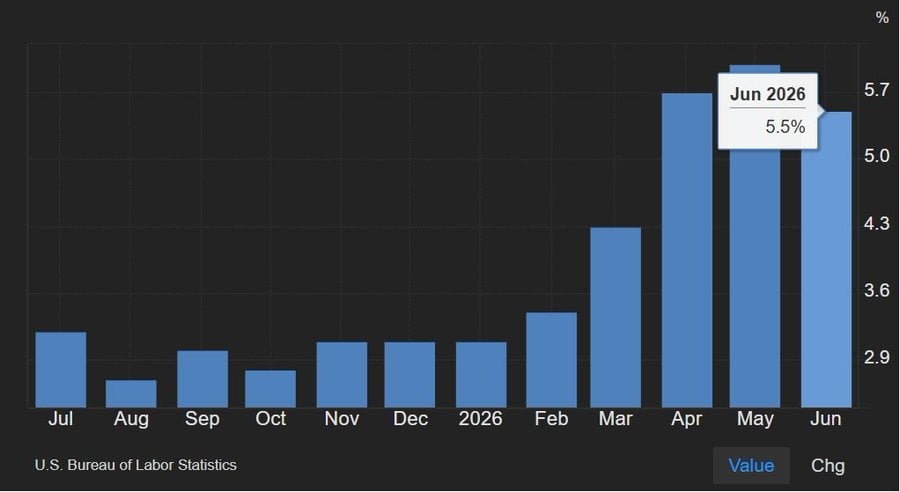This screenshot has height=492, width=900.
Task: Select the Dec bar
Action: (x=410, y=375)
